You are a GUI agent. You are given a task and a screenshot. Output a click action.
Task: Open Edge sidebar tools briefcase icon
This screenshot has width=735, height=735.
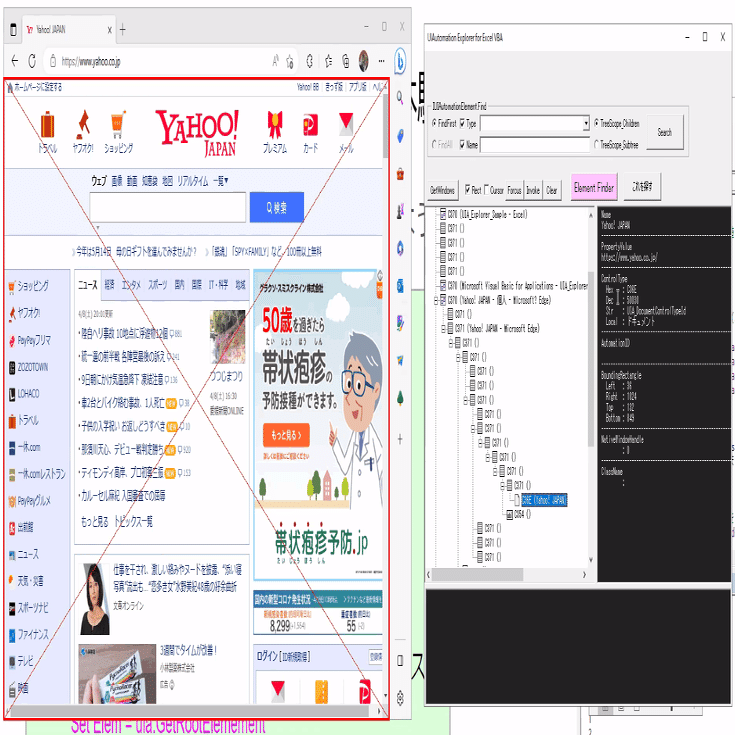click(400, 174)
